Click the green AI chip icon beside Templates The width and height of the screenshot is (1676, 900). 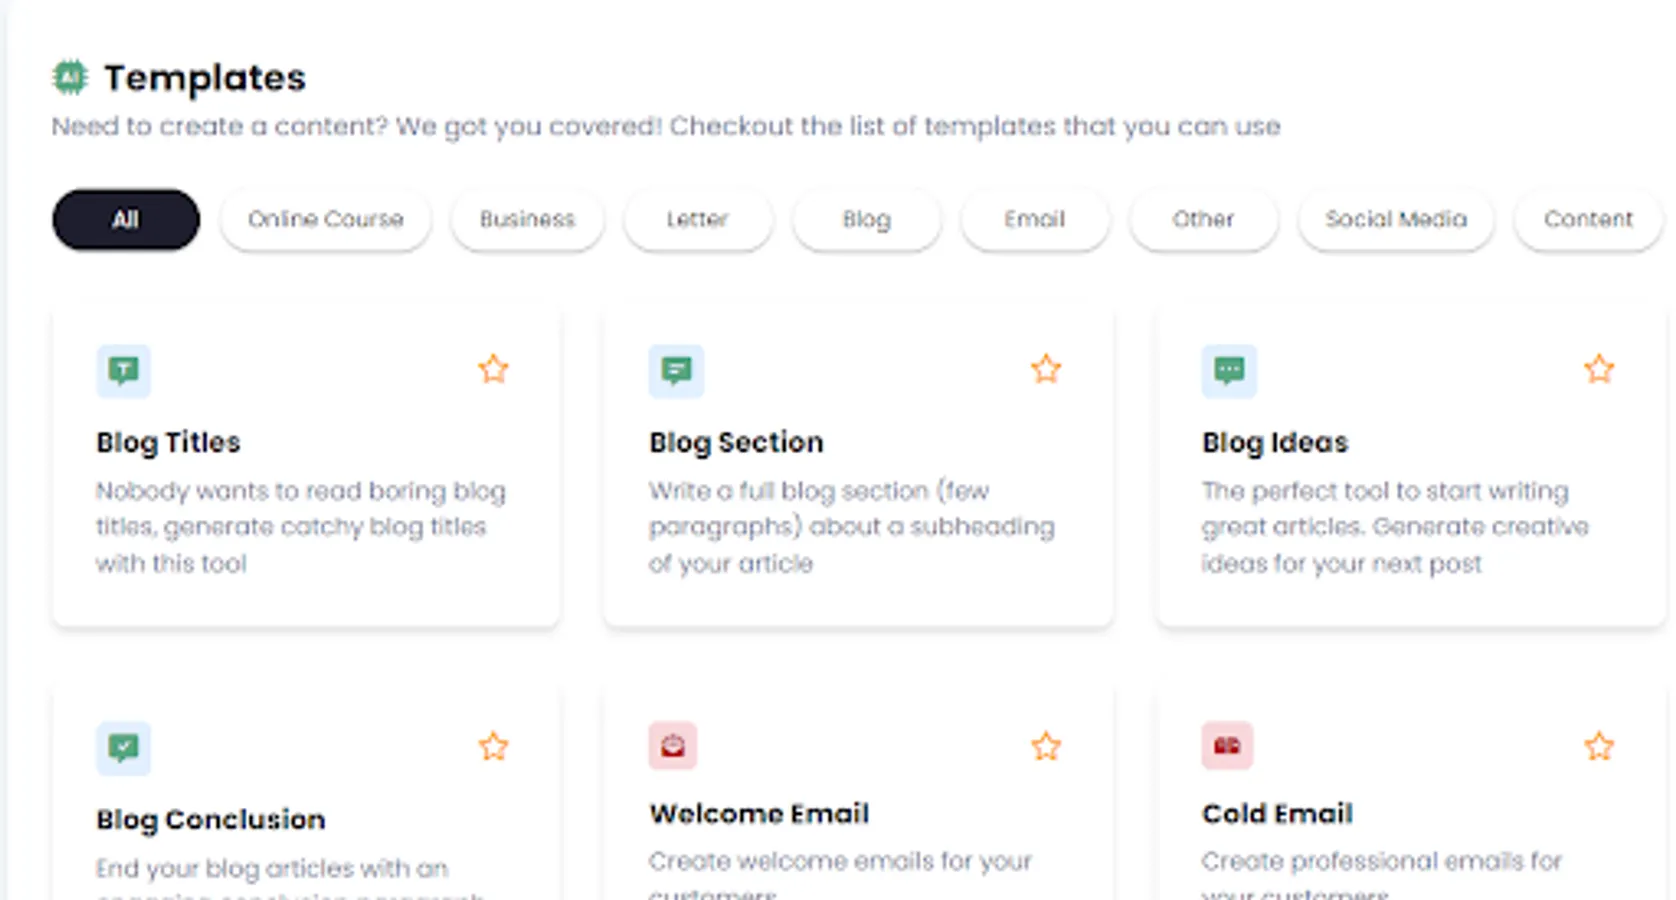coord(70,77)
